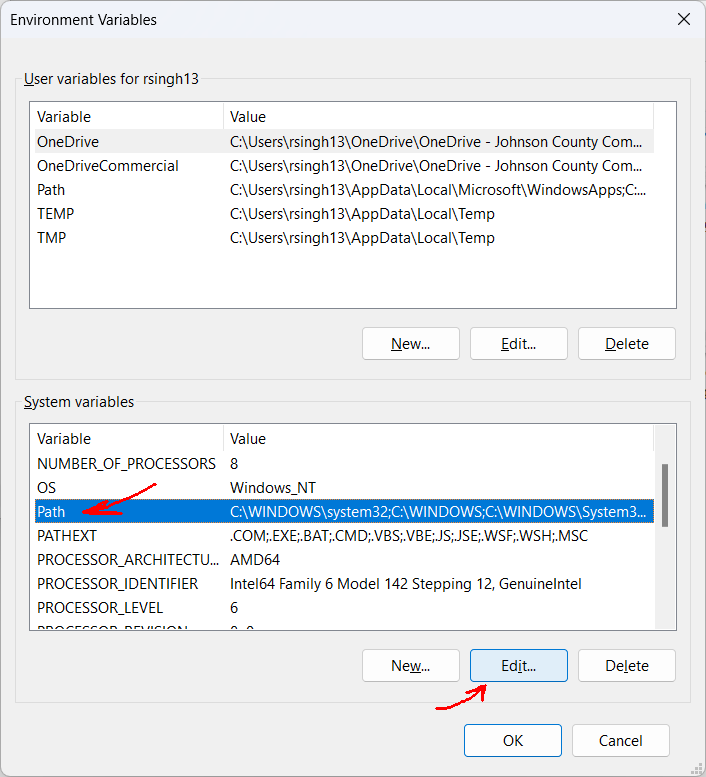Select the PROCESSOR_ARCHITECTURE system variable

pyautogui.click(x=344, y=559)
